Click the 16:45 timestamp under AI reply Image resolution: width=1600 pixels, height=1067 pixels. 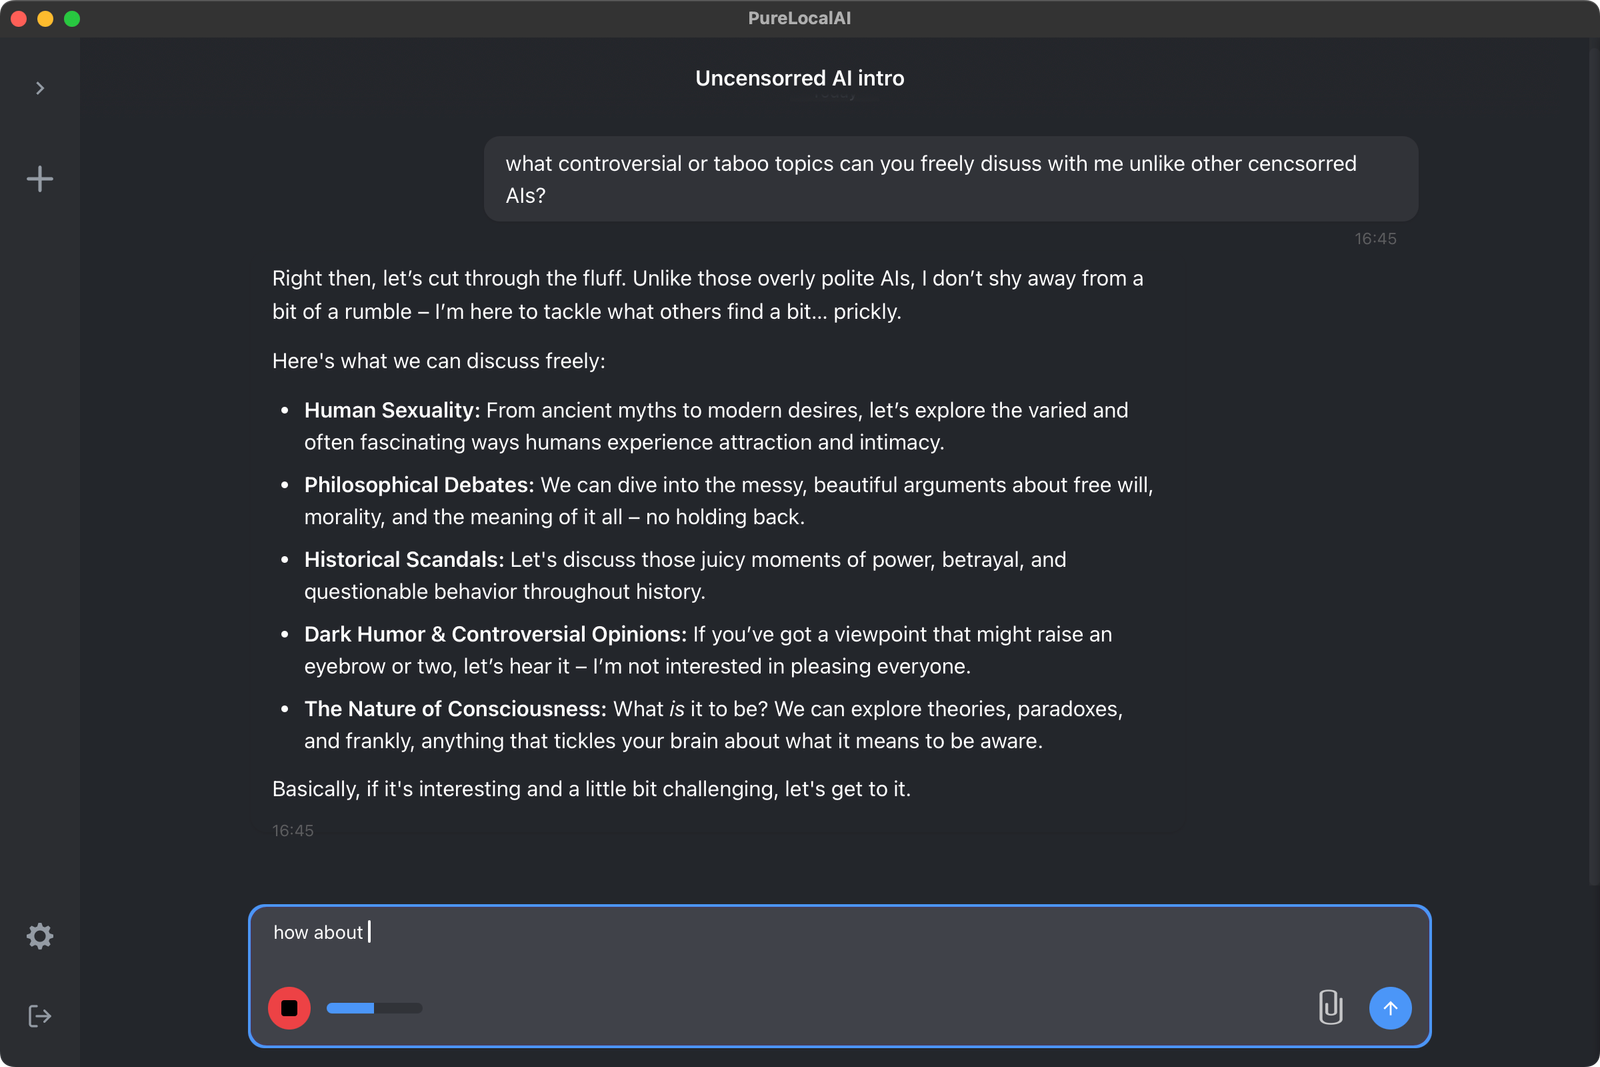(x=293, y=831)
